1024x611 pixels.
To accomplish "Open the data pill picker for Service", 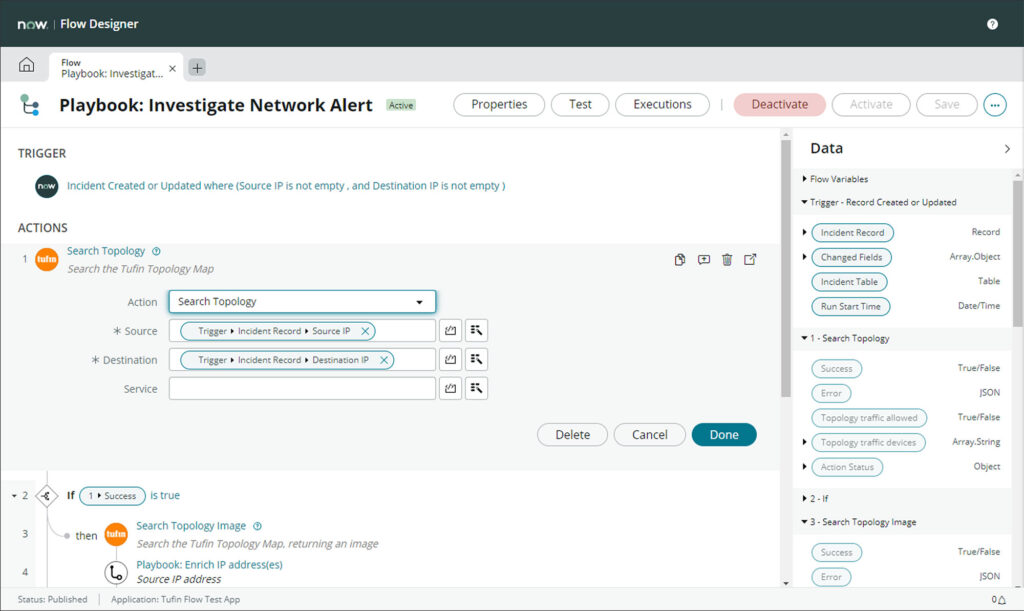I will click(x=476, y=389).
